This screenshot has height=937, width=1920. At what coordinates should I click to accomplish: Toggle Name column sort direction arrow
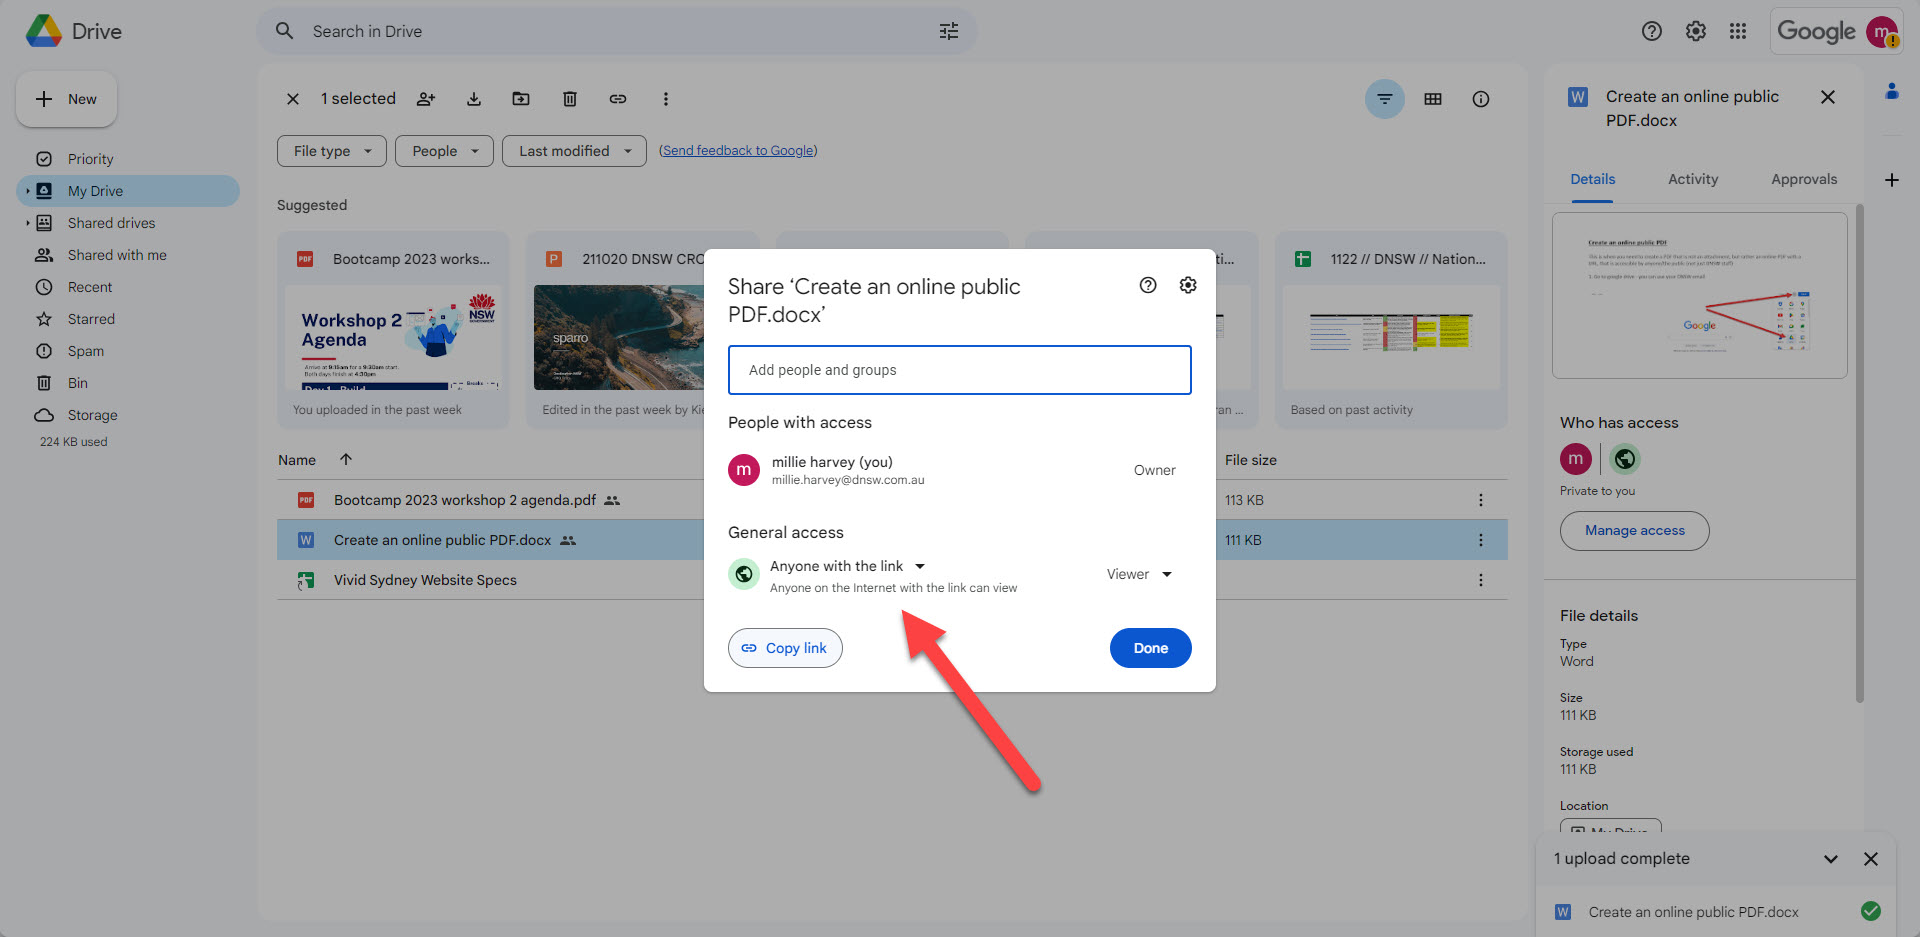tap(346, 459)
